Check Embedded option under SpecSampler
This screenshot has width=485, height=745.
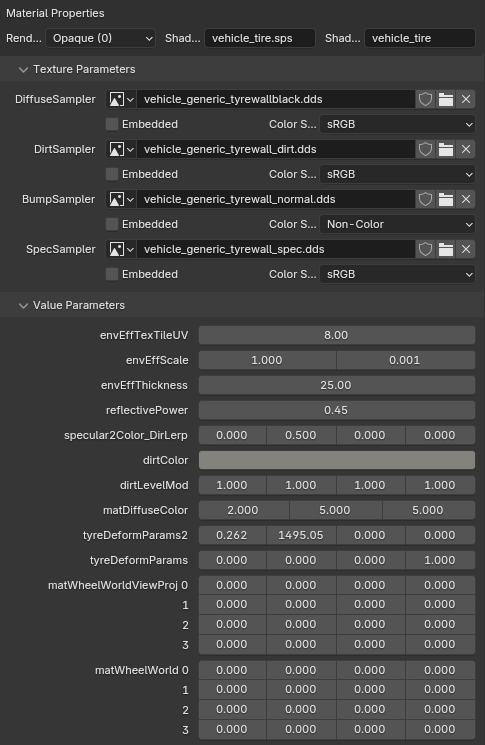click(112, 274)
